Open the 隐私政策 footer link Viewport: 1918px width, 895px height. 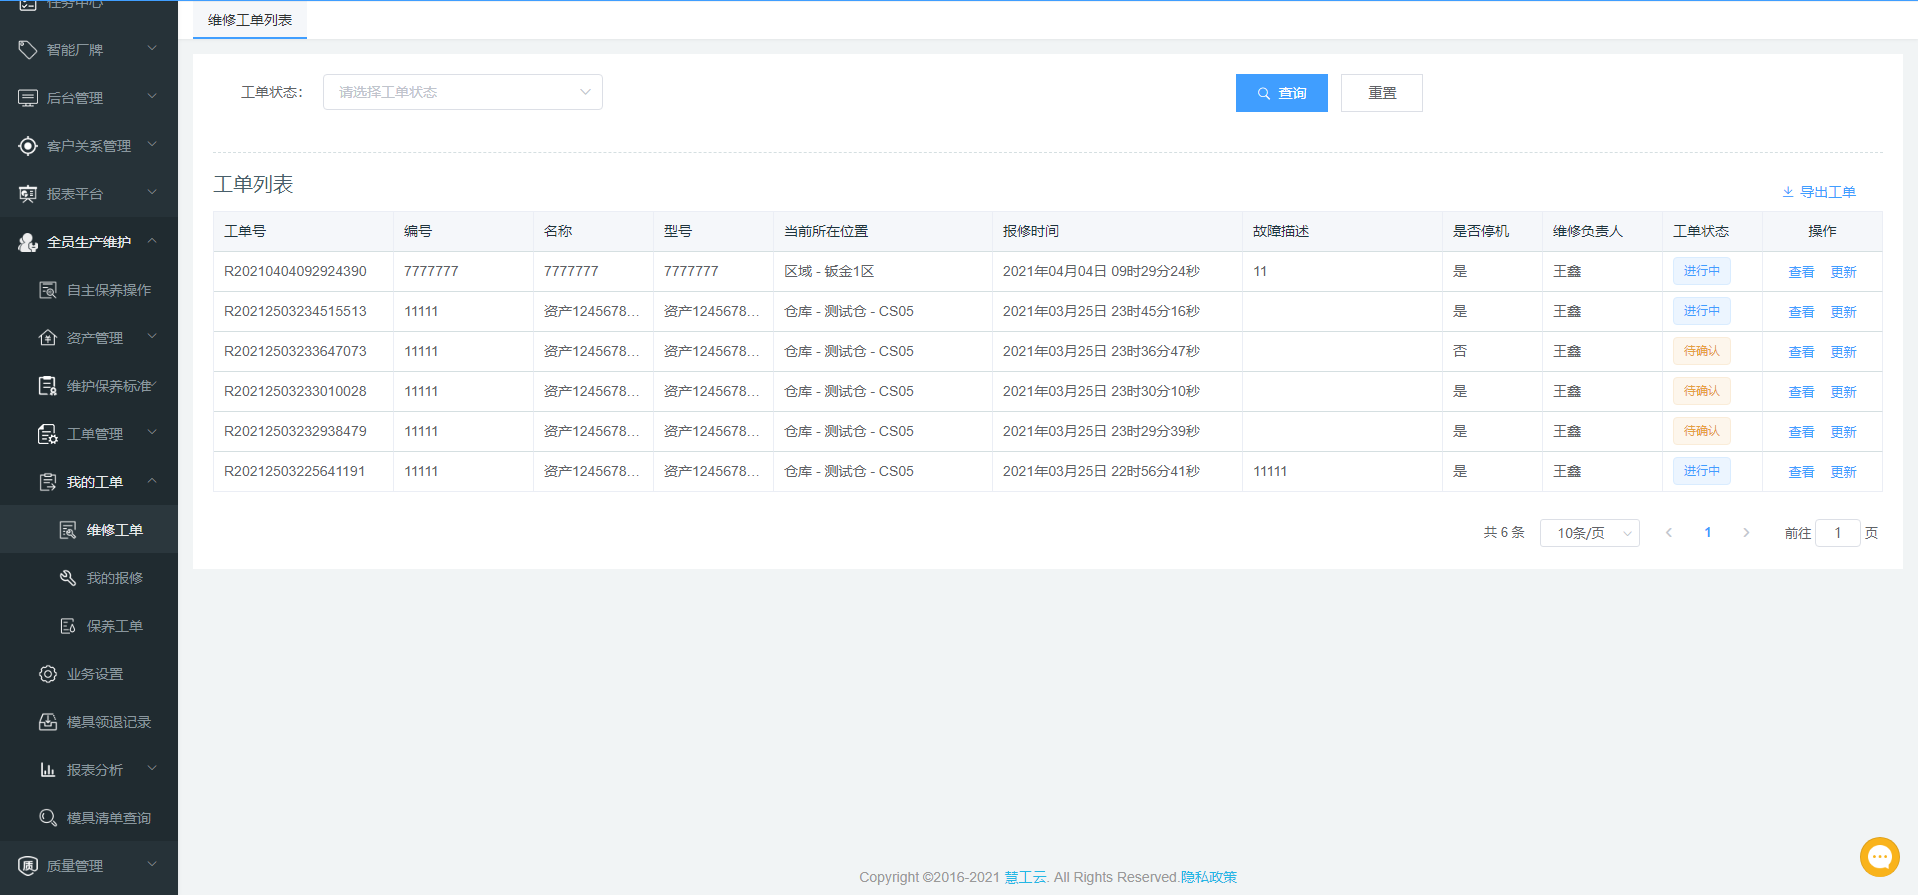pos(1208,877)
